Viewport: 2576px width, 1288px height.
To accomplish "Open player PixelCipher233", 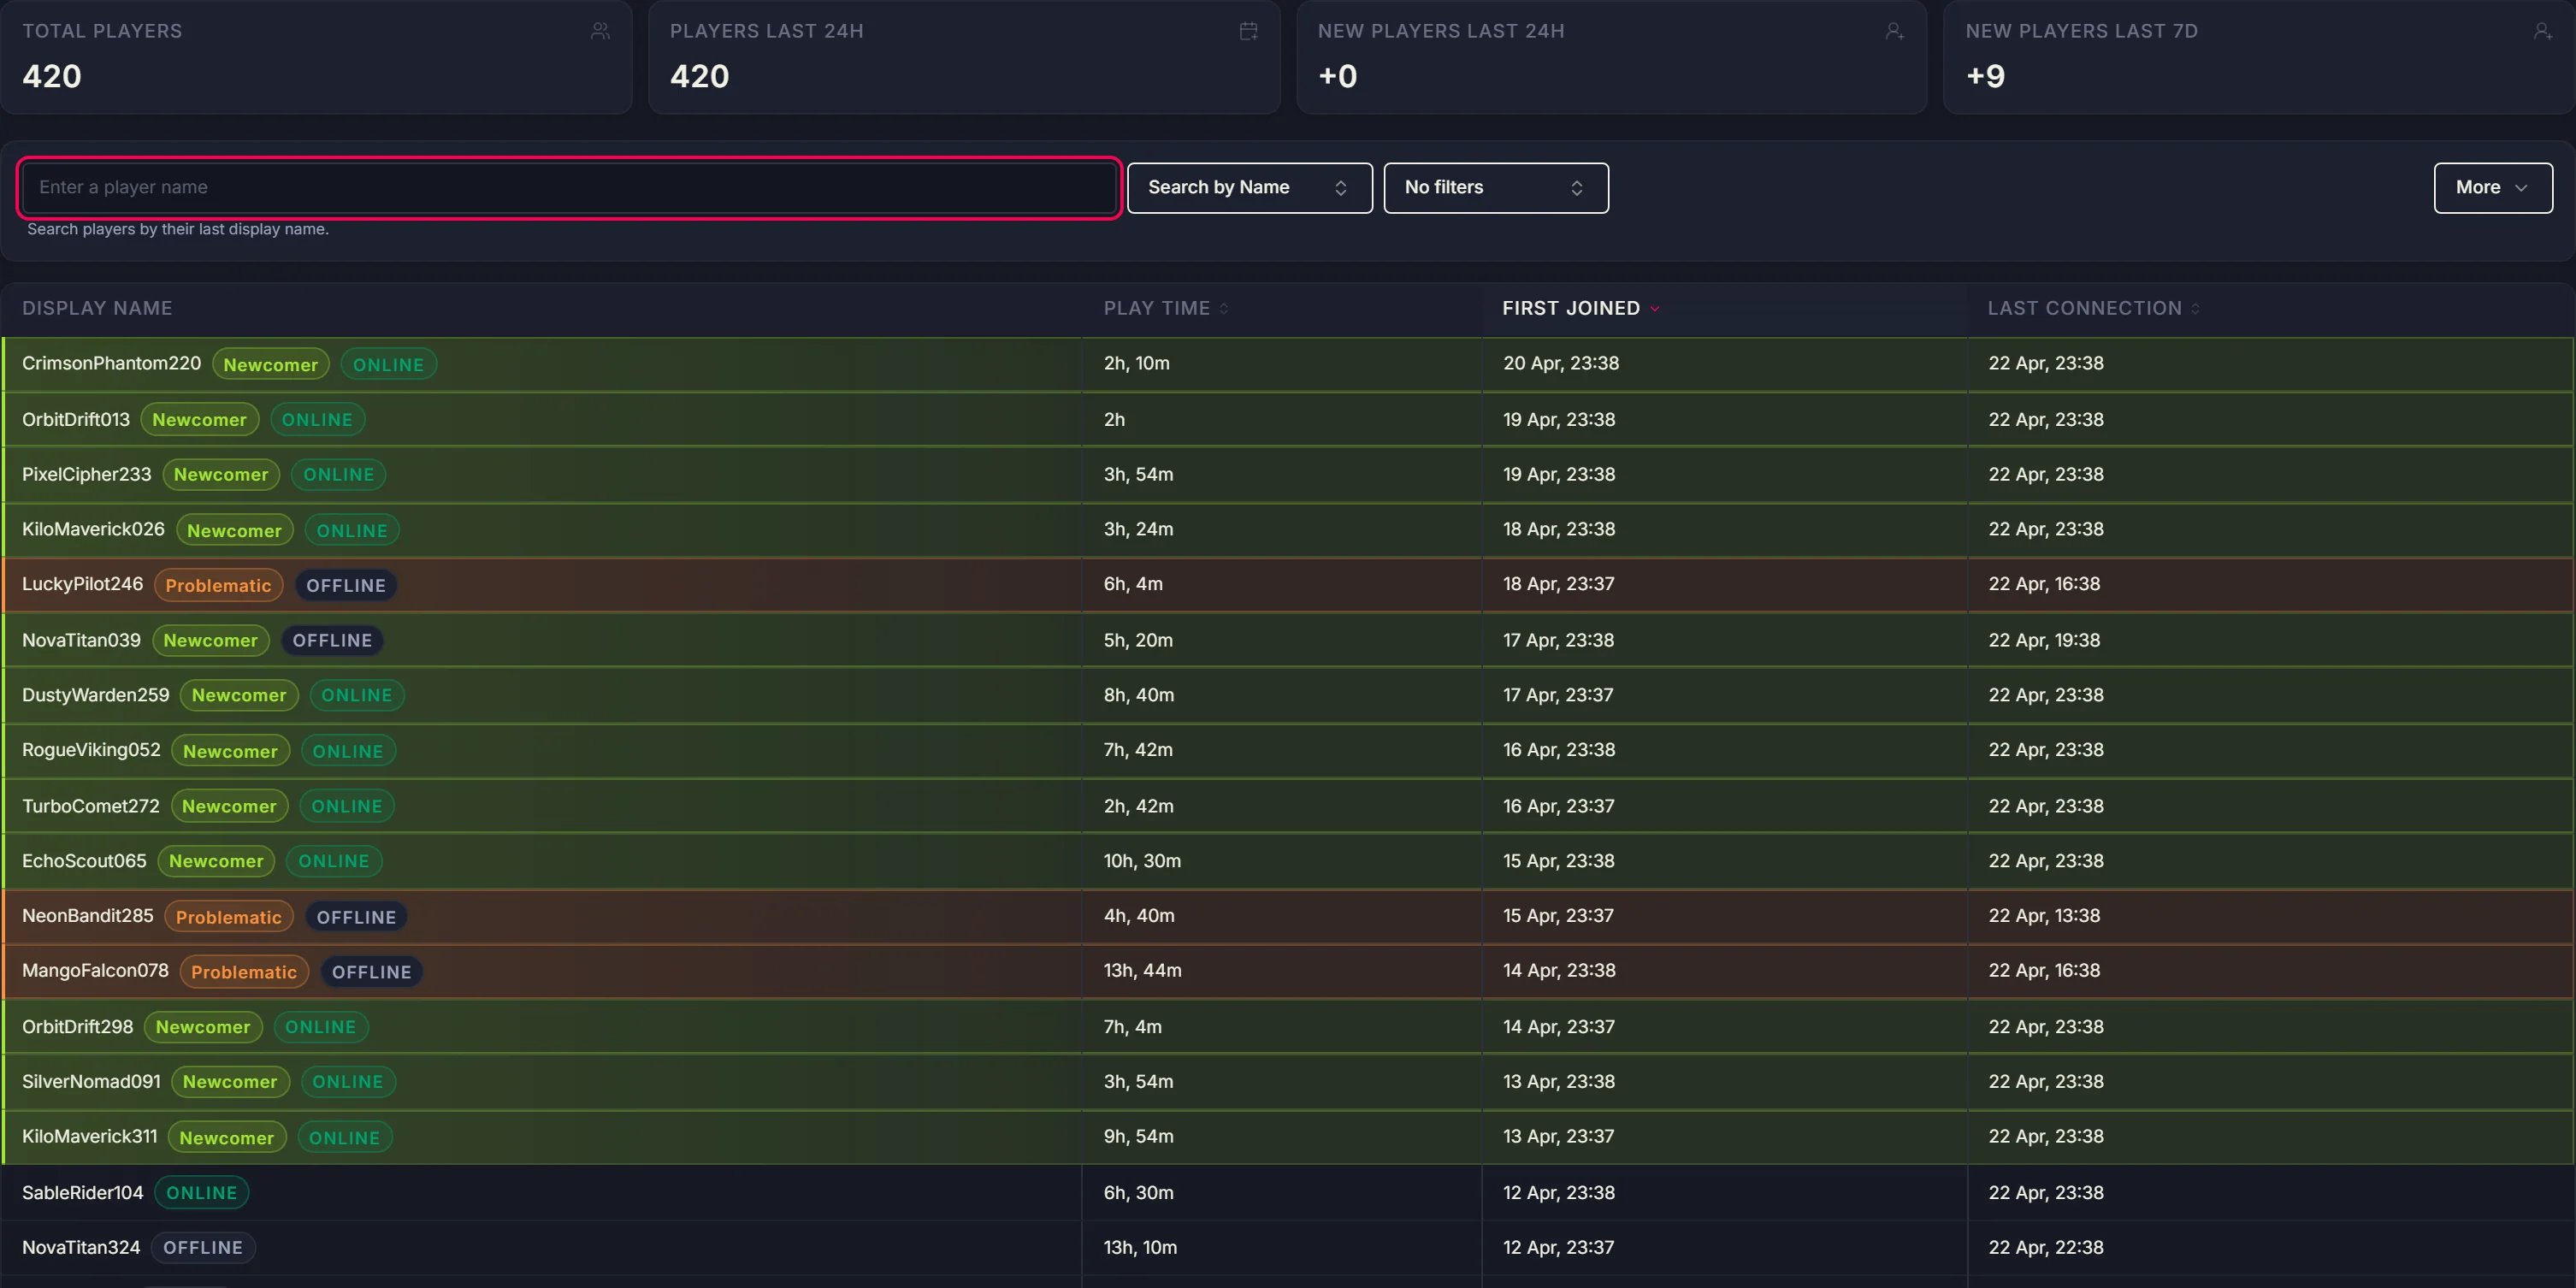I will pos(87,474).
